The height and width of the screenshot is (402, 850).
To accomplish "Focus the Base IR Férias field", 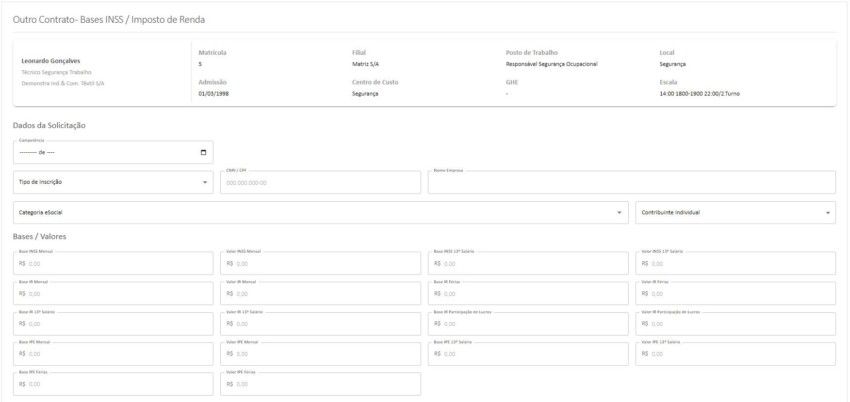I will click(527, 294).
